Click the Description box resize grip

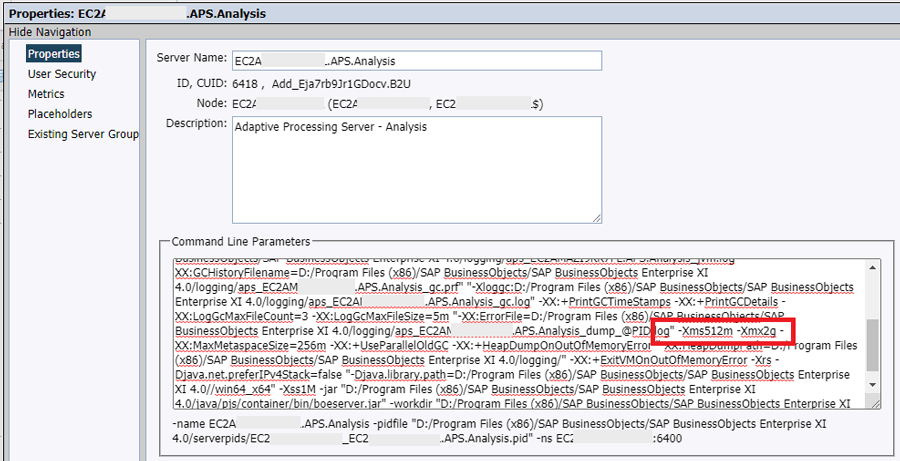pos(597,218)
